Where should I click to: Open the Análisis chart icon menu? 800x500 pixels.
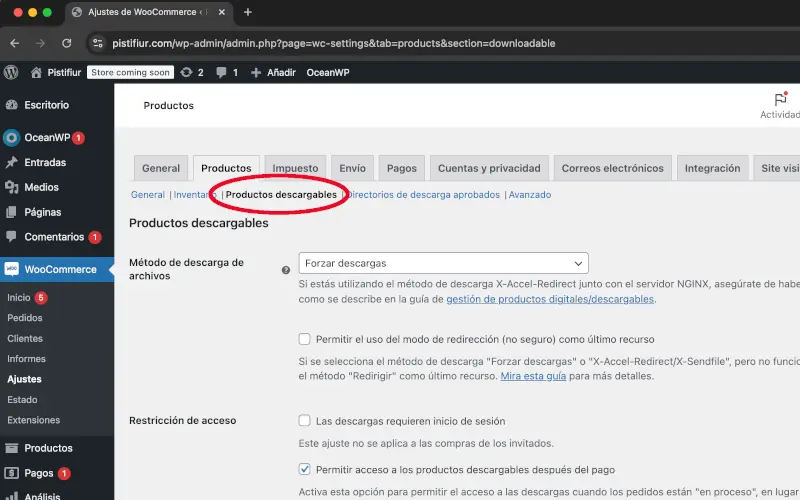[11, 496]
